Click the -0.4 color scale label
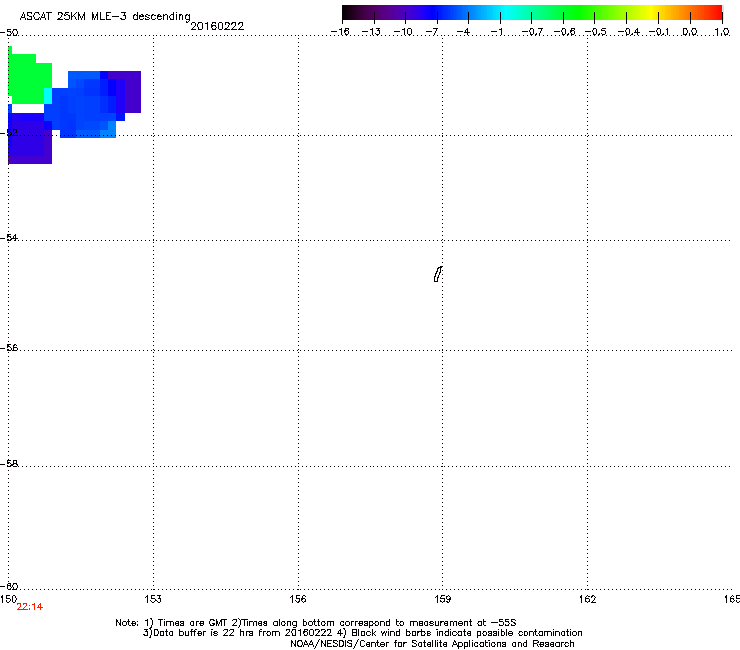This screenshot has width=740, height=650. pos(629,32)
